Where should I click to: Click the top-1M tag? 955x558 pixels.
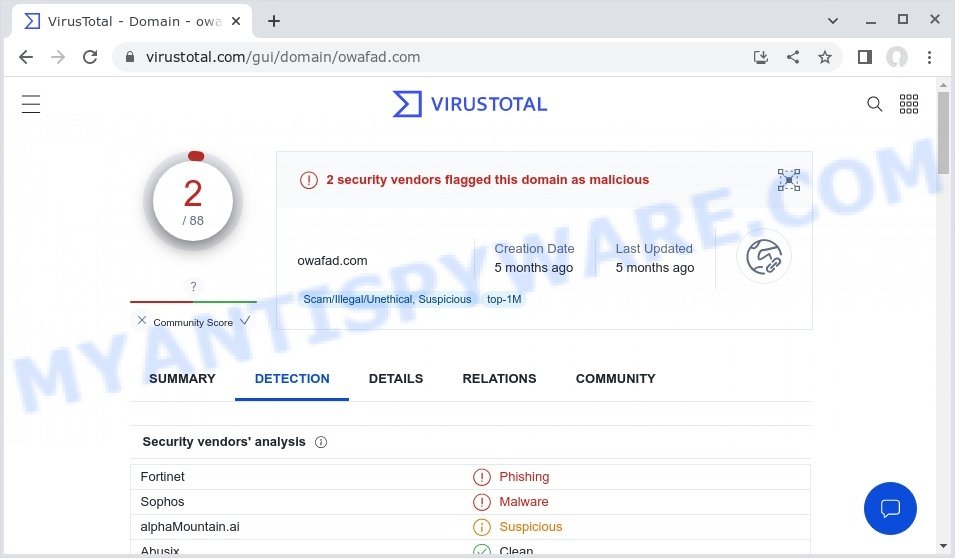tap(504, 299)
